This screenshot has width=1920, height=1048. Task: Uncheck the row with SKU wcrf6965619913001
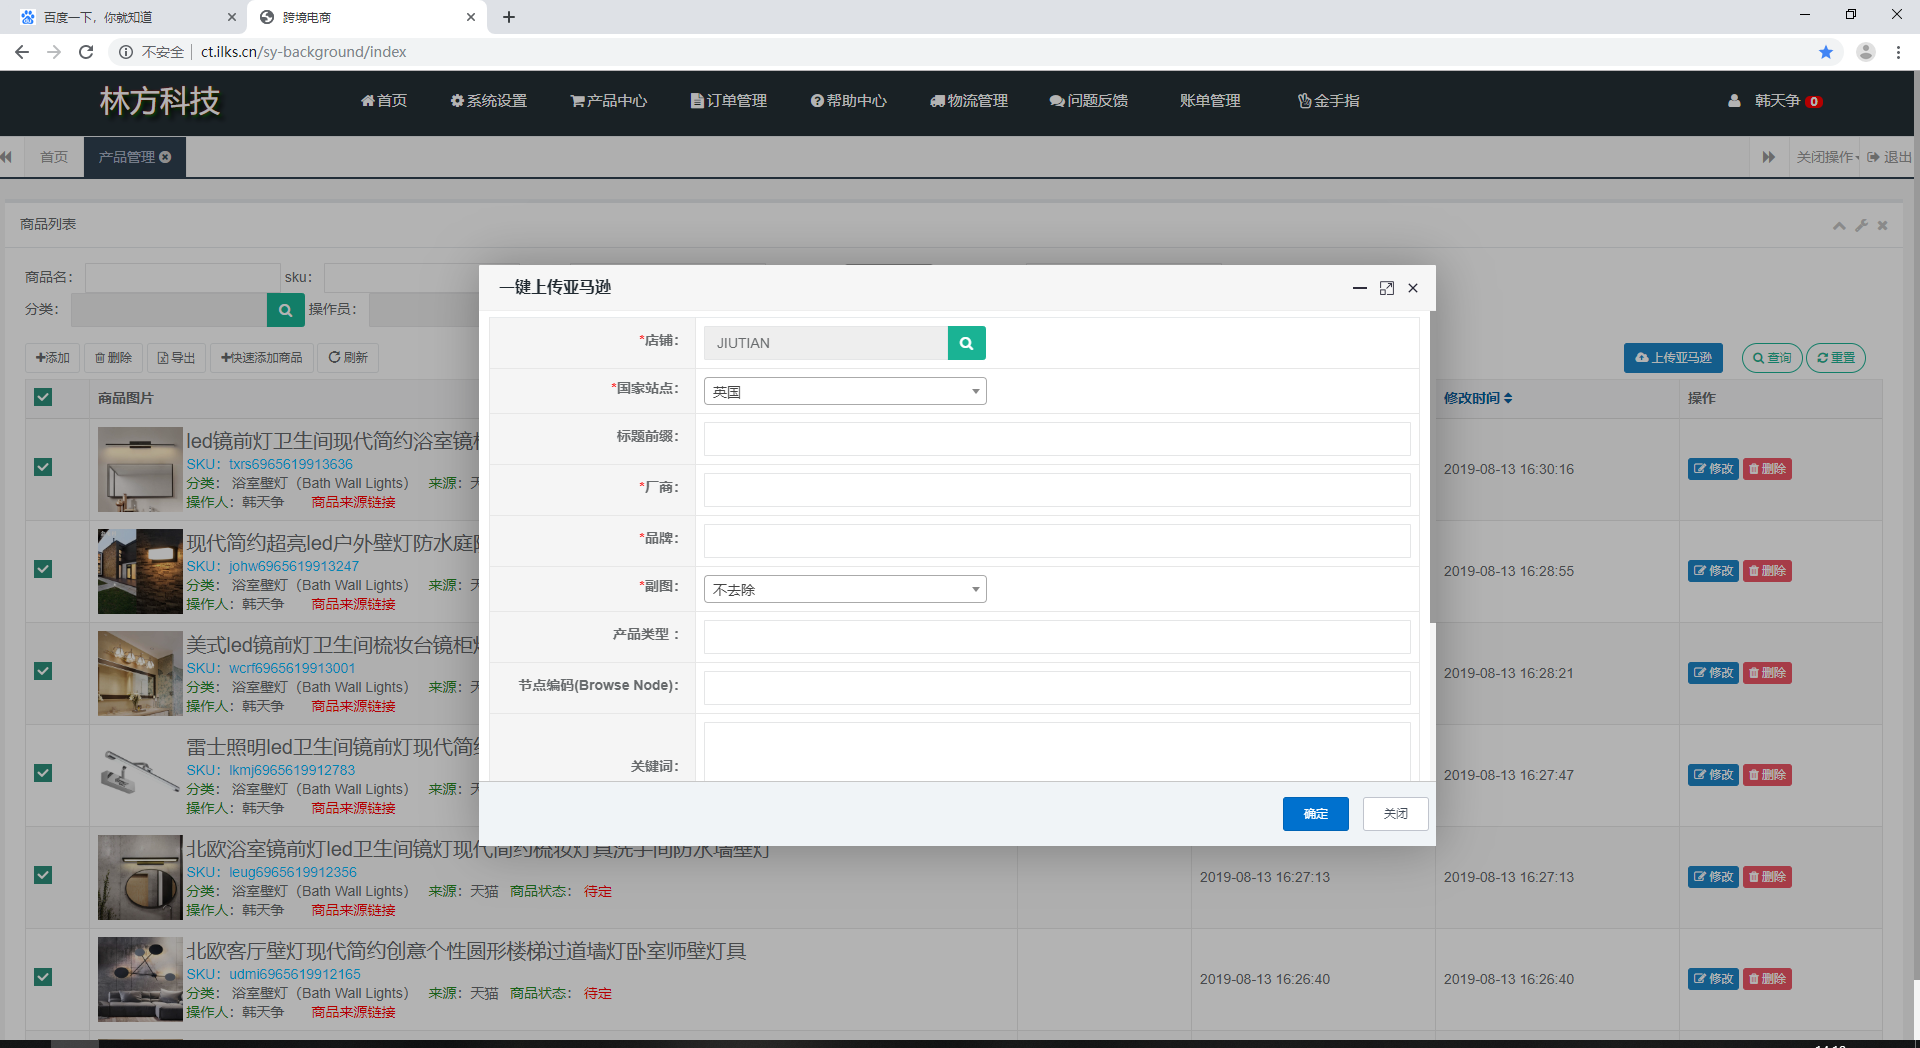click(43, 671)
